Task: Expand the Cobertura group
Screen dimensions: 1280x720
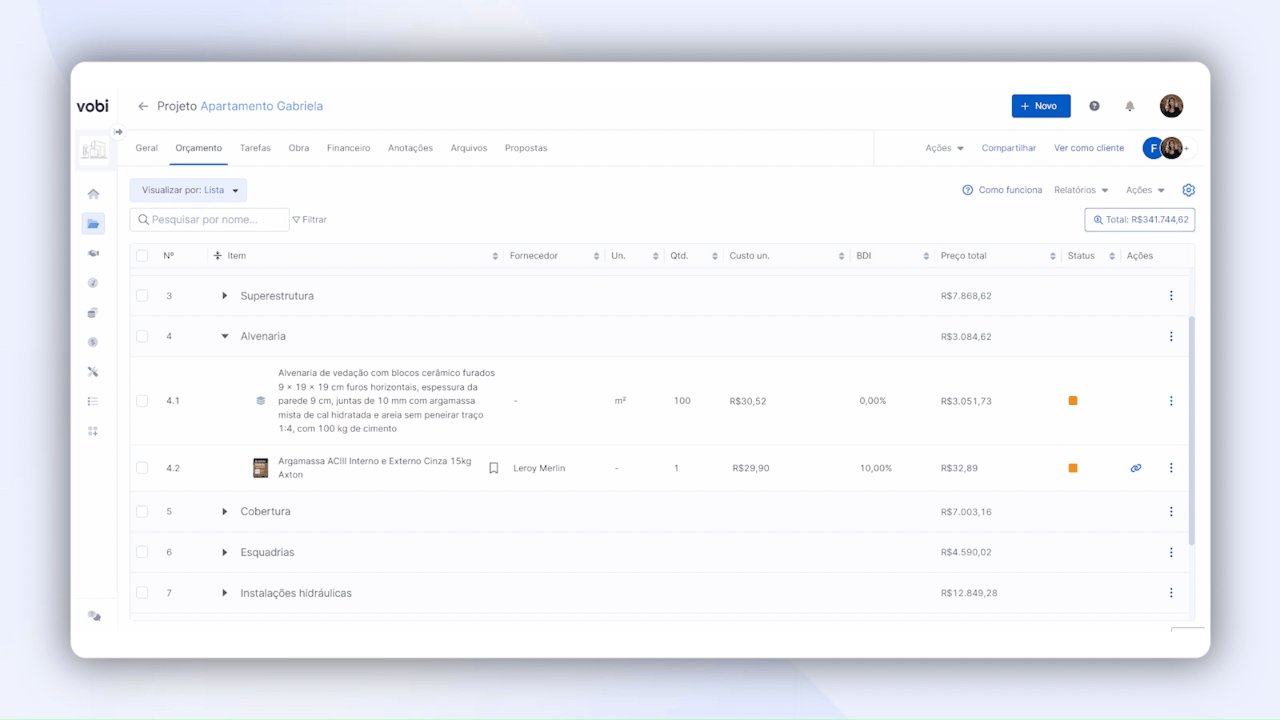Action: coord(225,512)
